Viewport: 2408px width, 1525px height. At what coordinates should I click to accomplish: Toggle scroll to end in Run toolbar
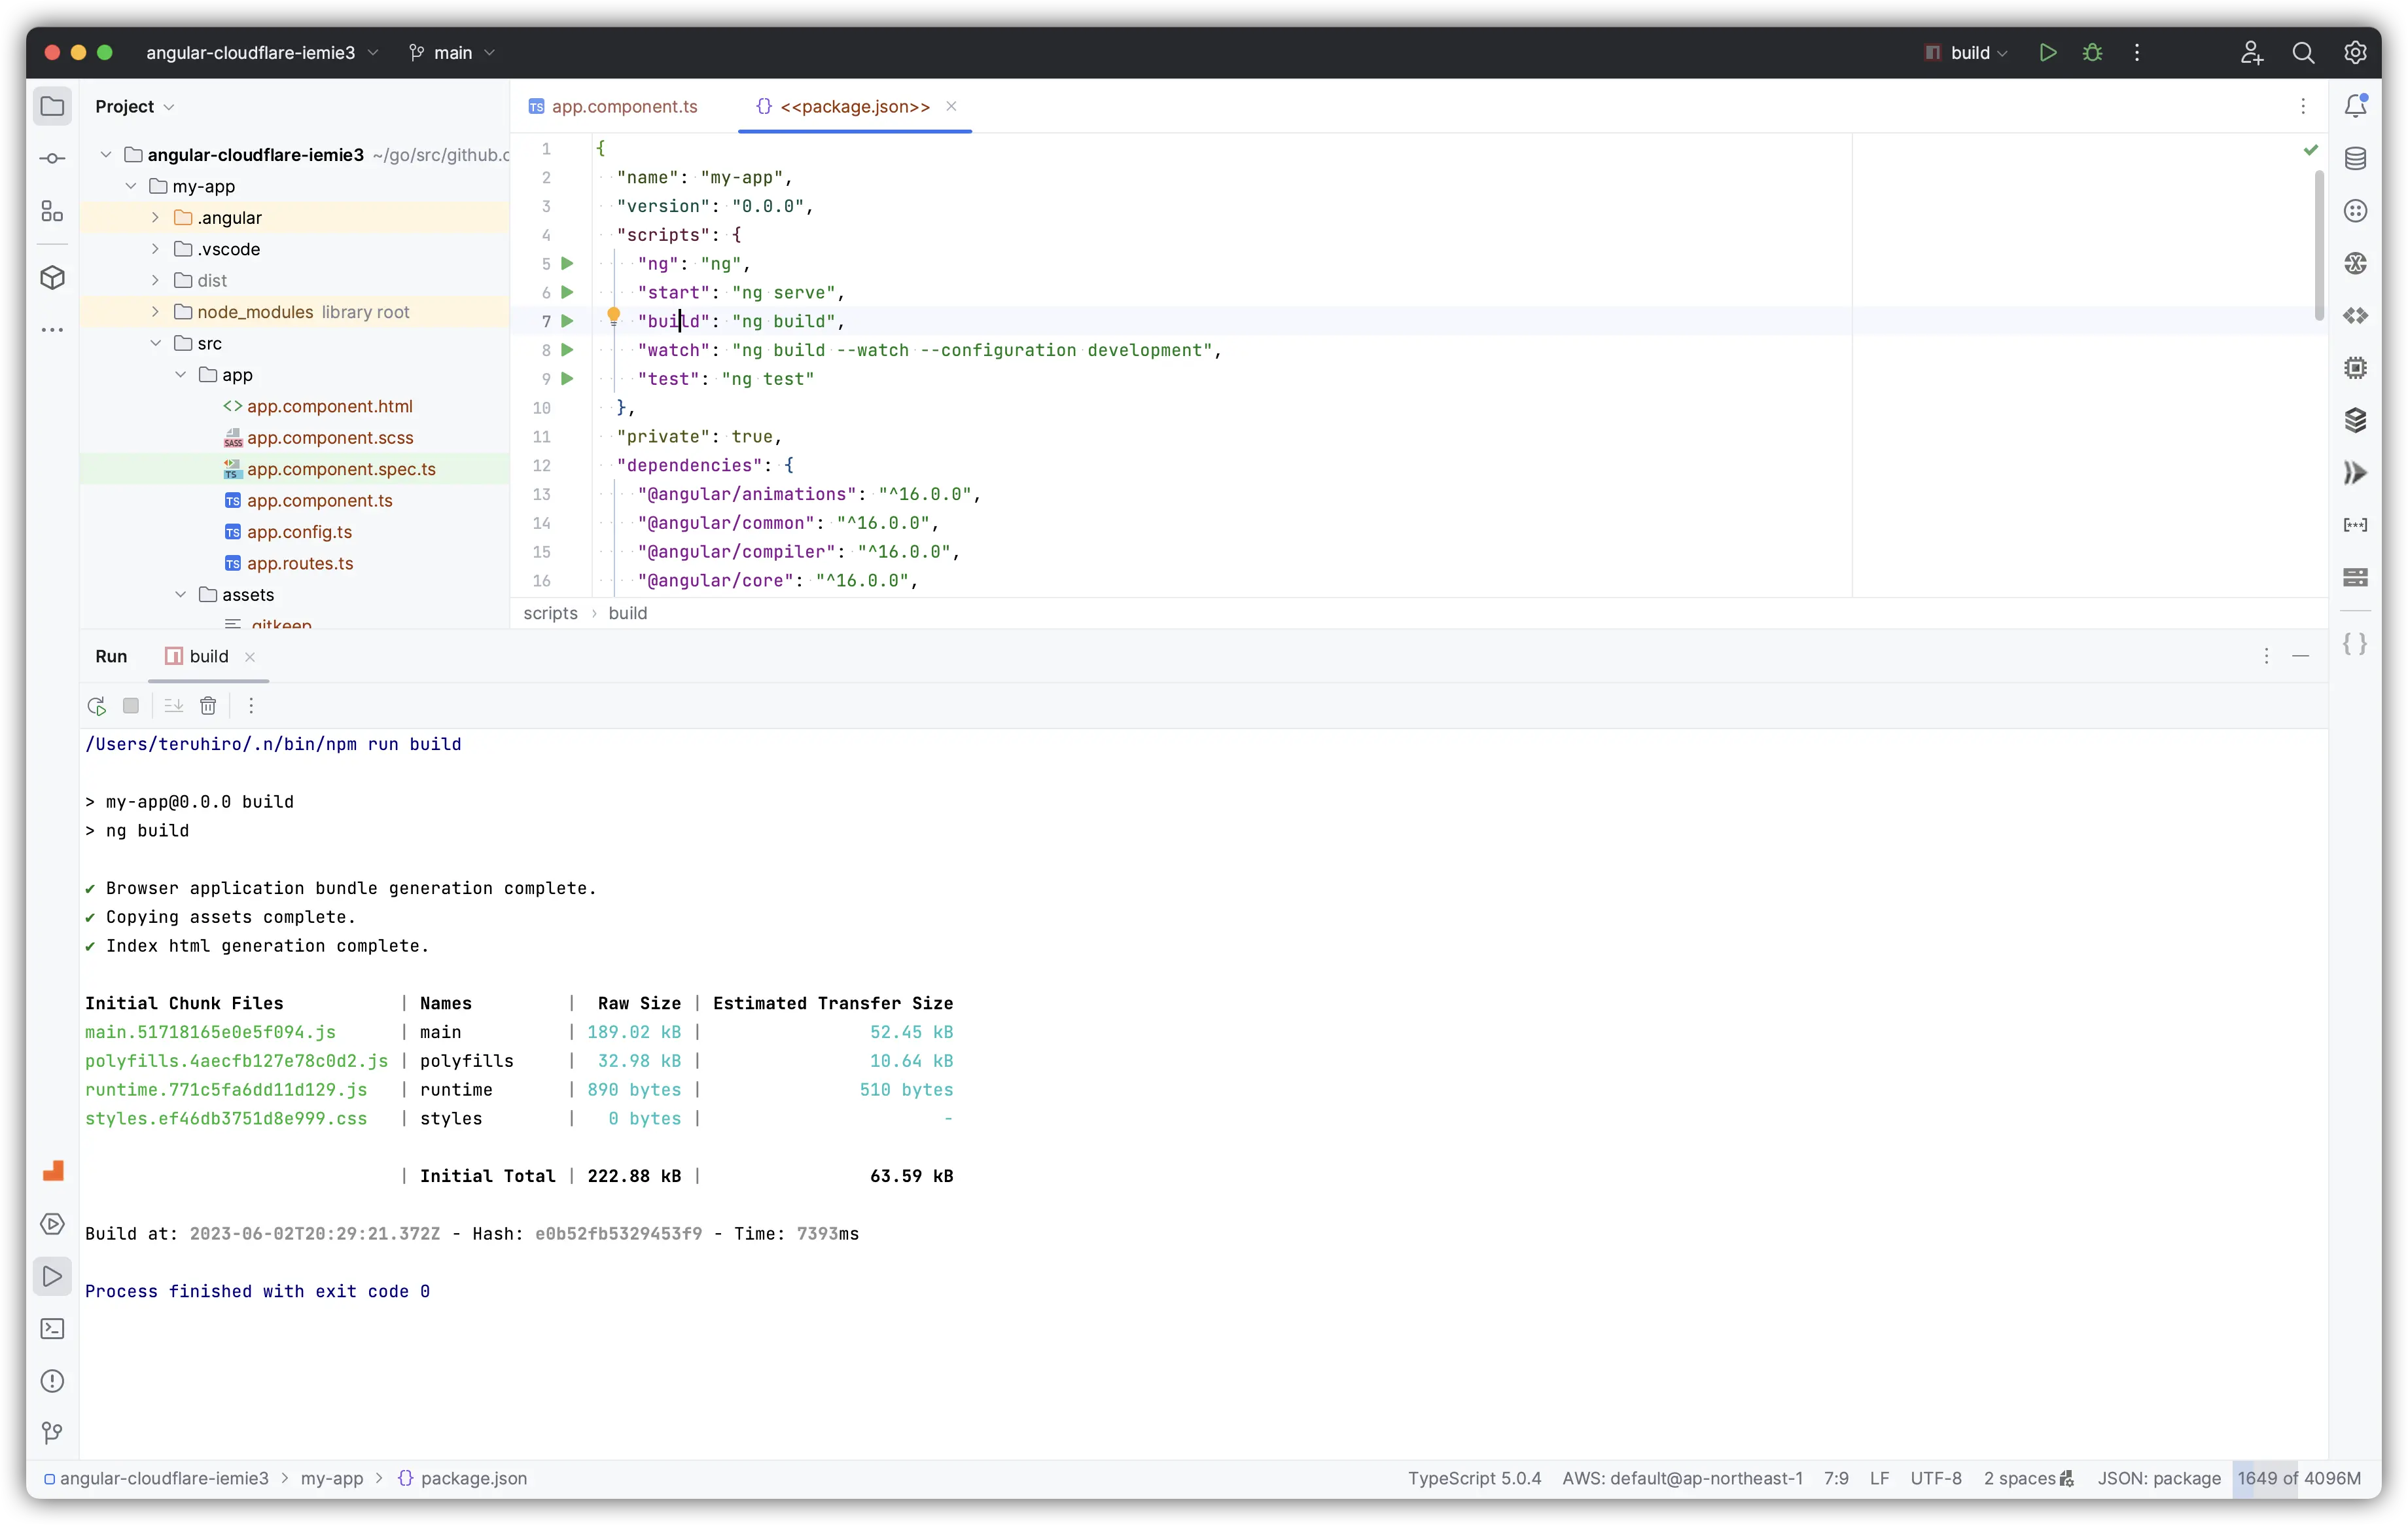pyautogui.click(x=173, y=706)
